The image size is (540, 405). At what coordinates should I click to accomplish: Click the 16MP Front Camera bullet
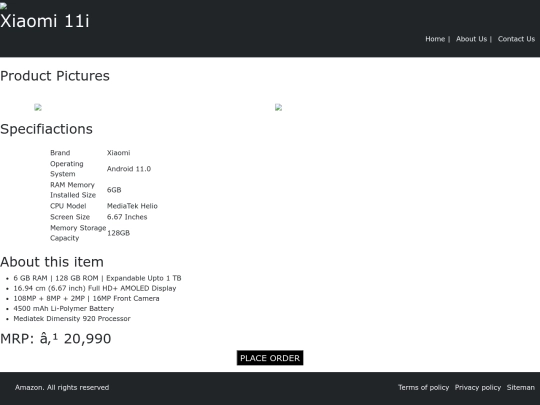[x=86, y=298]
